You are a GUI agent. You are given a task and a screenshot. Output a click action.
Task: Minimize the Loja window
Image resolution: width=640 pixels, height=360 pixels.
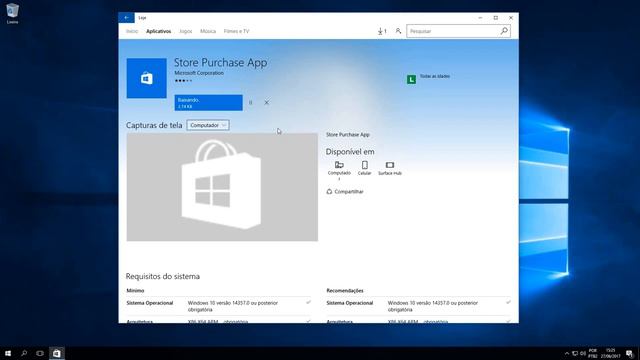pyautogui.click(x=480, y=18)
